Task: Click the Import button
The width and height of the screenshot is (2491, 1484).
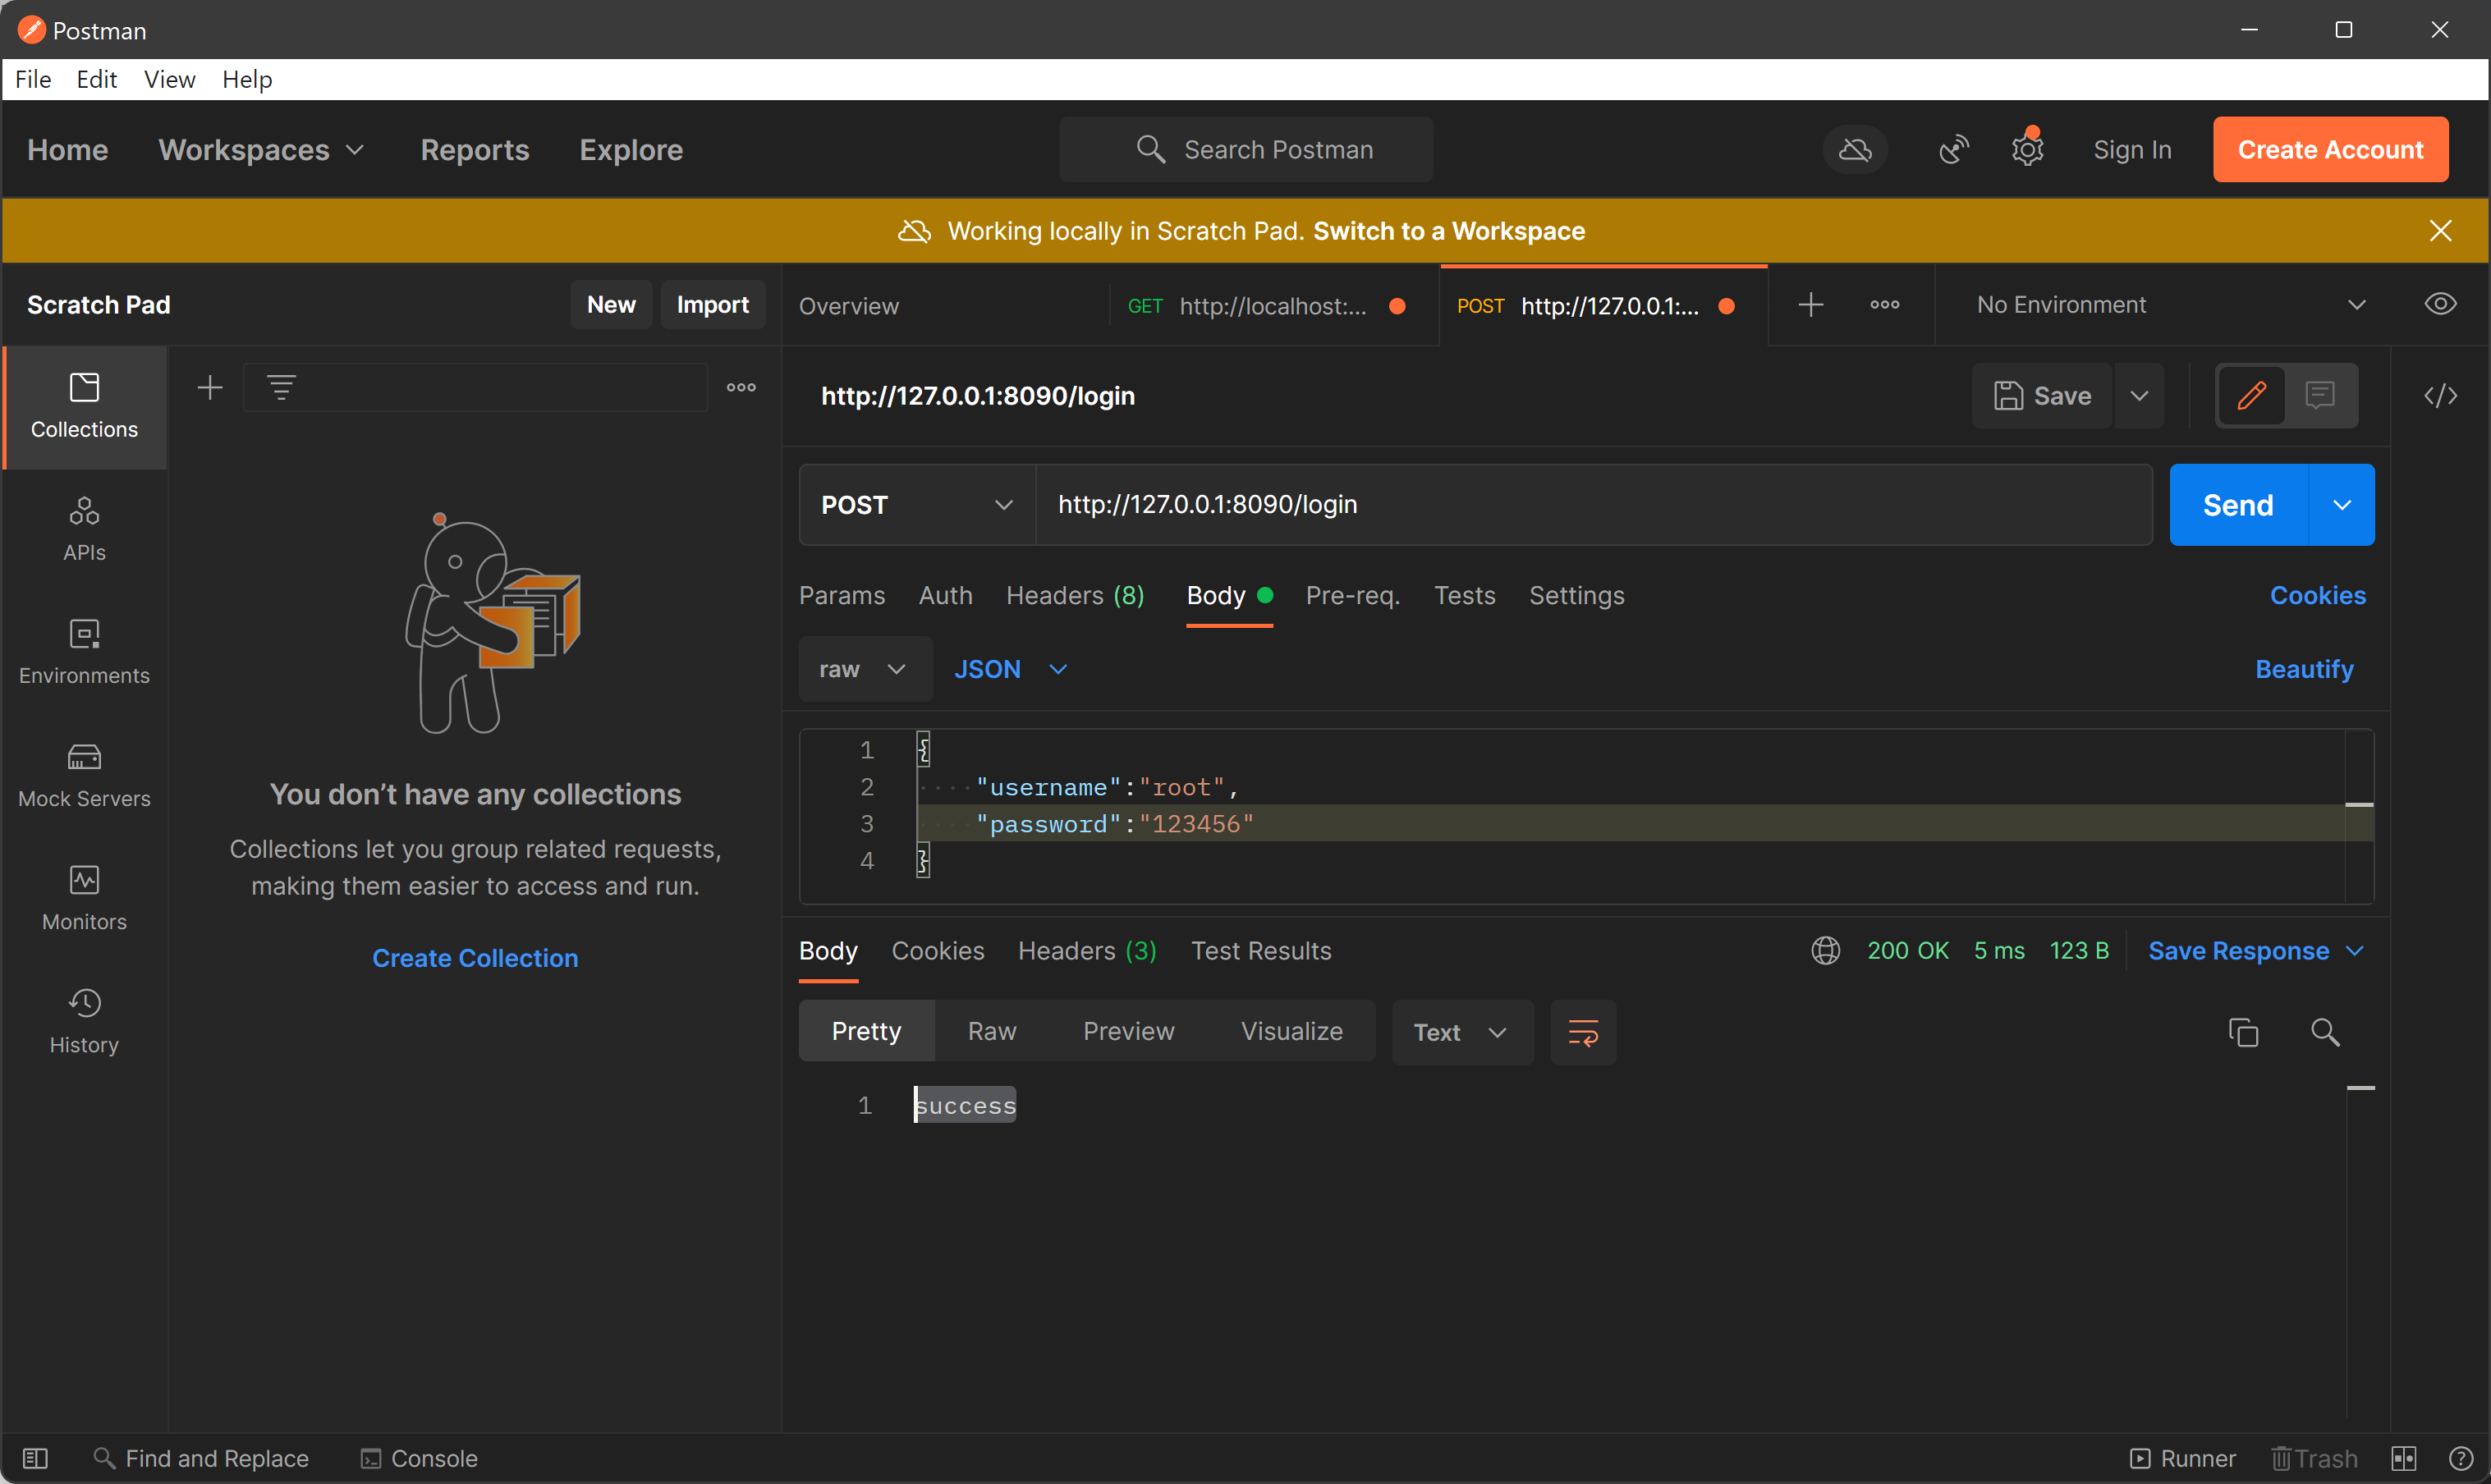Action: 712,305
